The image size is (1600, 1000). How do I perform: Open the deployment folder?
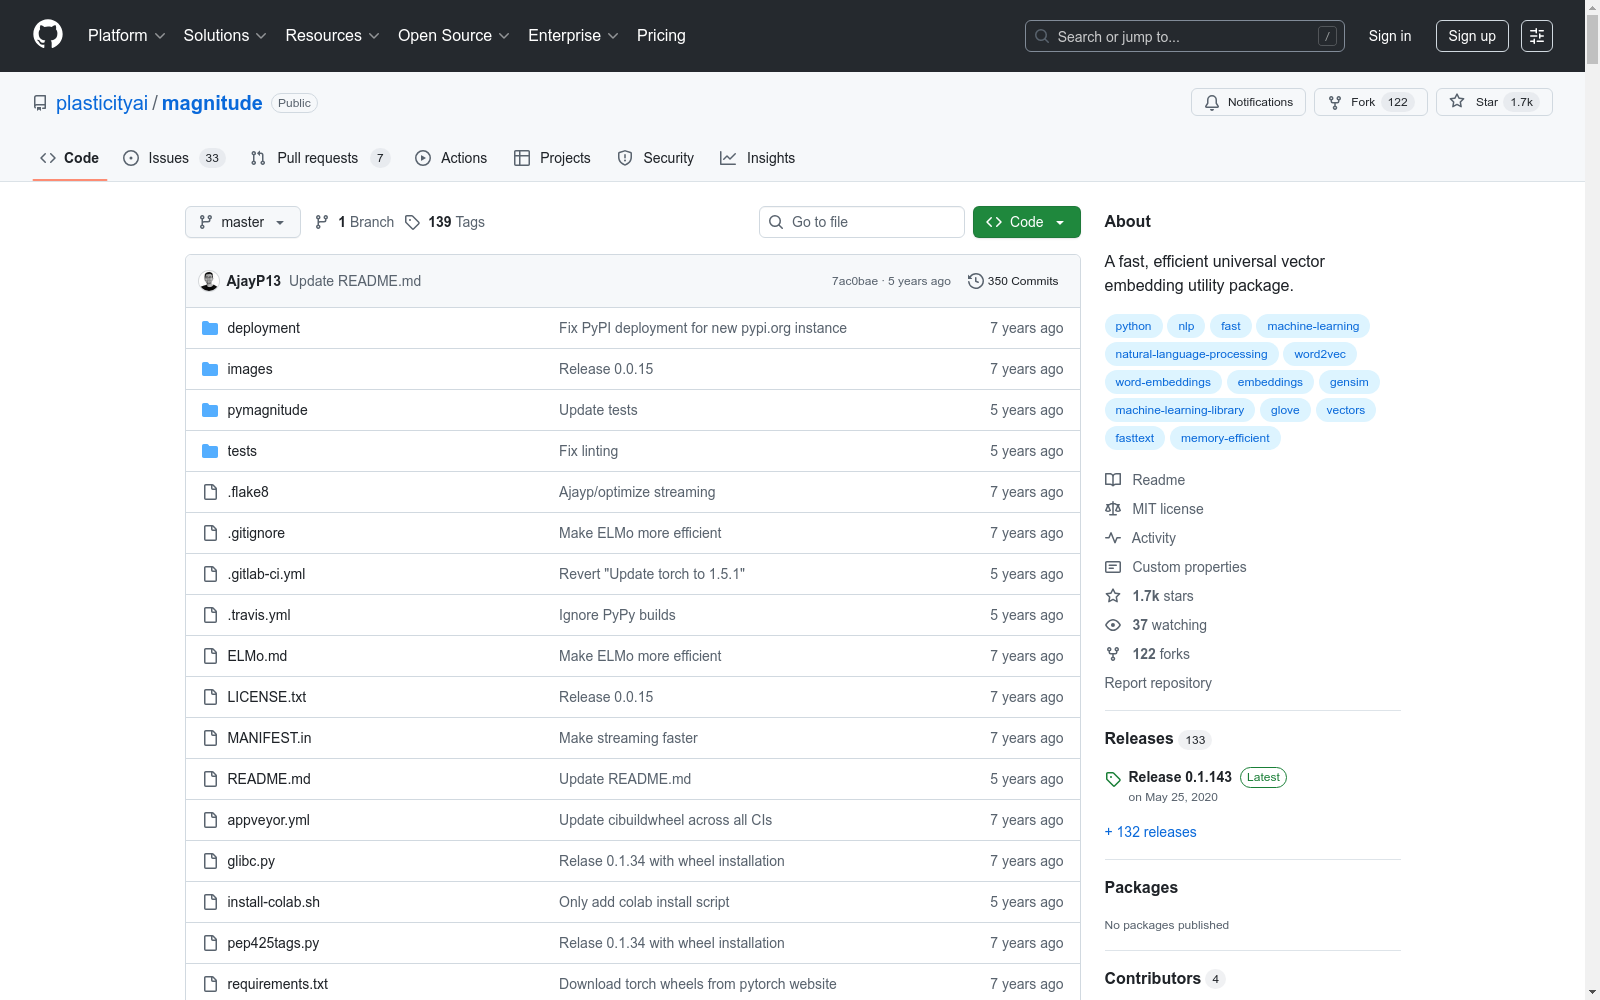coord(263,328)
